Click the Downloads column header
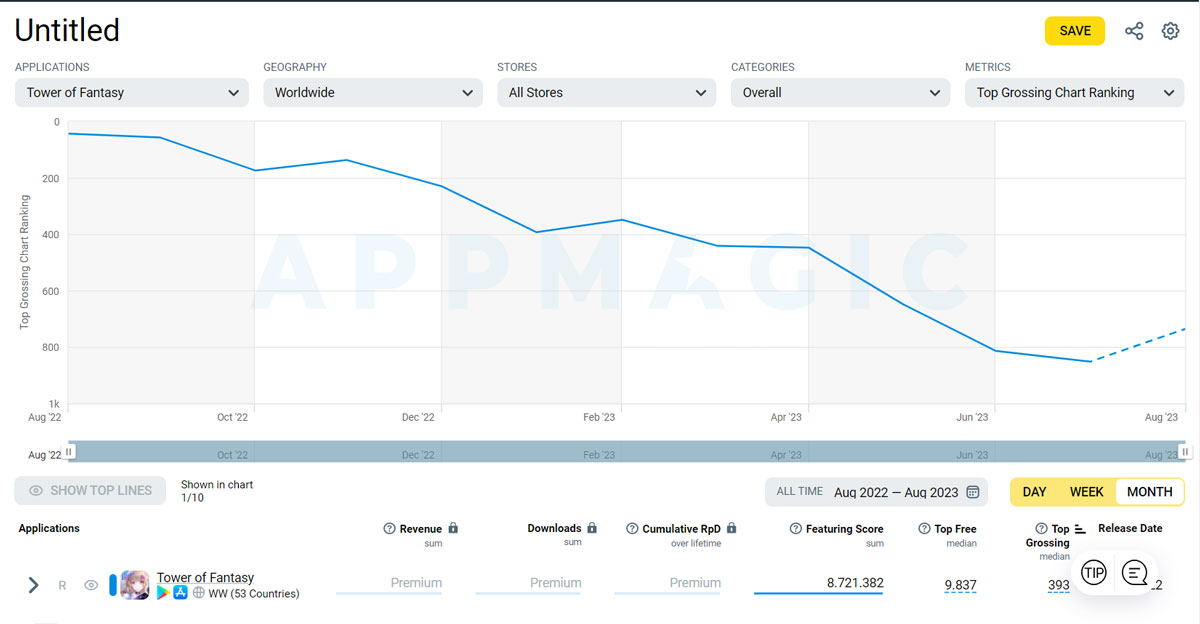Screen dimensions: 1200x624 coord(554,528)
